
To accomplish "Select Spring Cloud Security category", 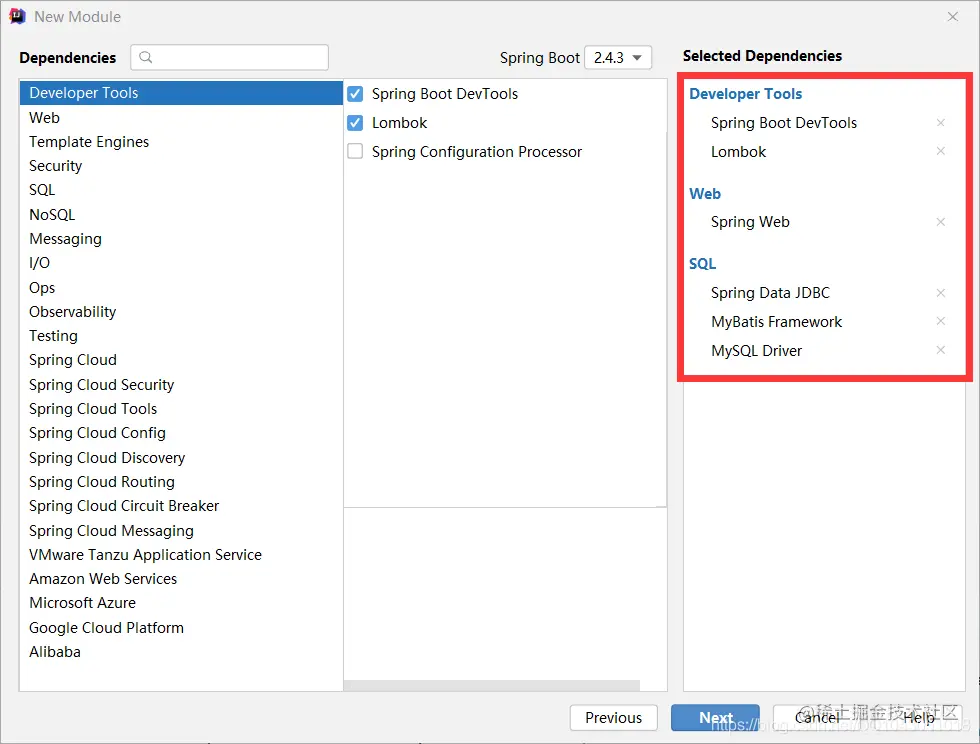I will (x=181, y=385).
